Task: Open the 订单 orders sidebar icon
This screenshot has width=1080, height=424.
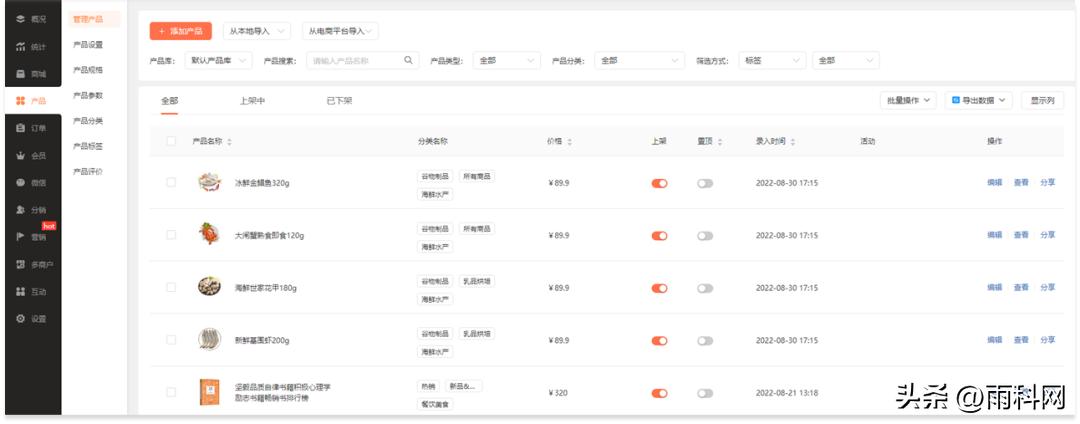Action: point(21,128)
